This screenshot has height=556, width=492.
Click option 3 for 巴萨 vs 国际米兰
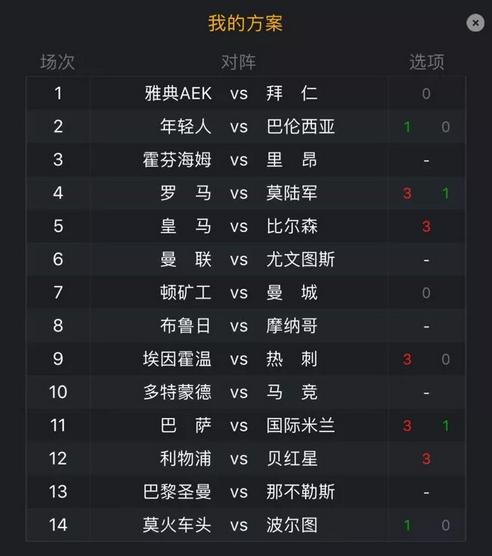coord(407,426)
